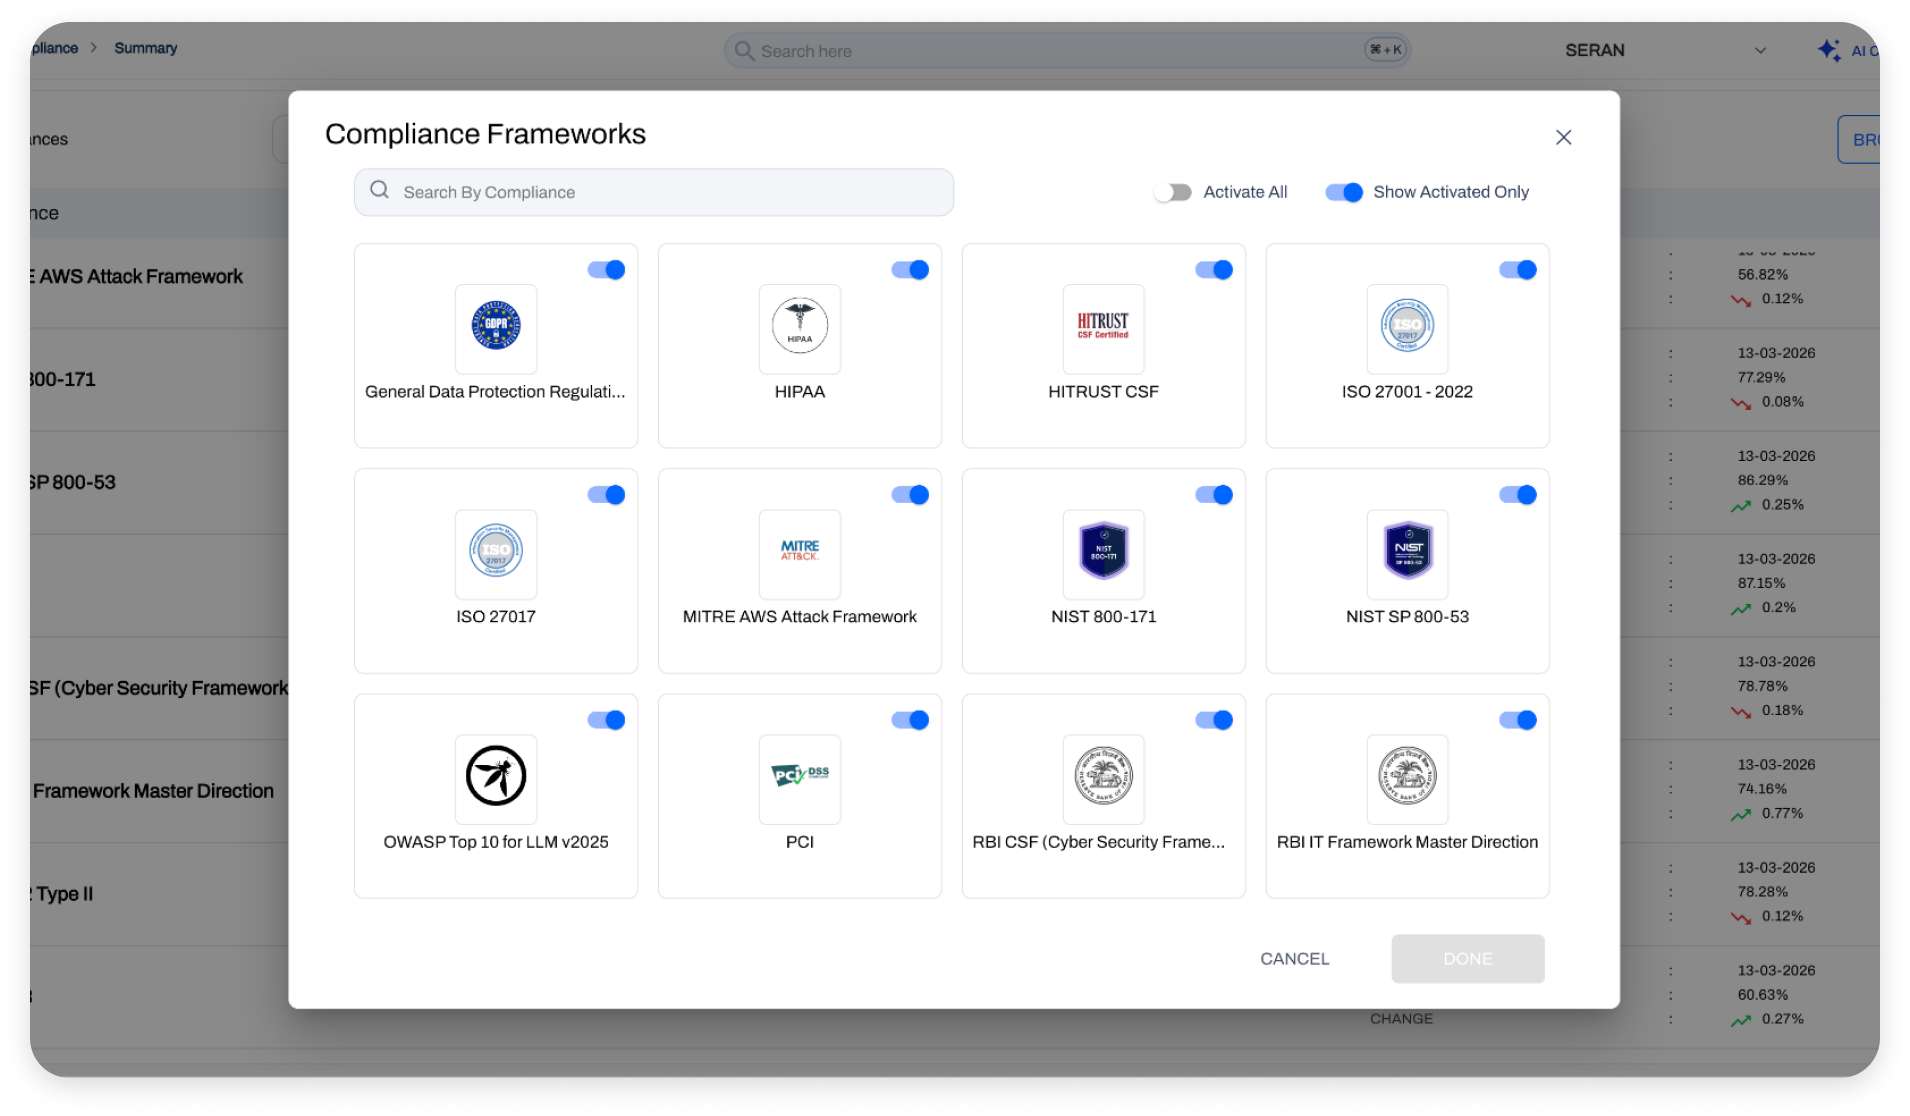This screenshot has width=1910, height=1116.
Task: Disable the ISO 27017 toggle
Action: click(606, 495)
